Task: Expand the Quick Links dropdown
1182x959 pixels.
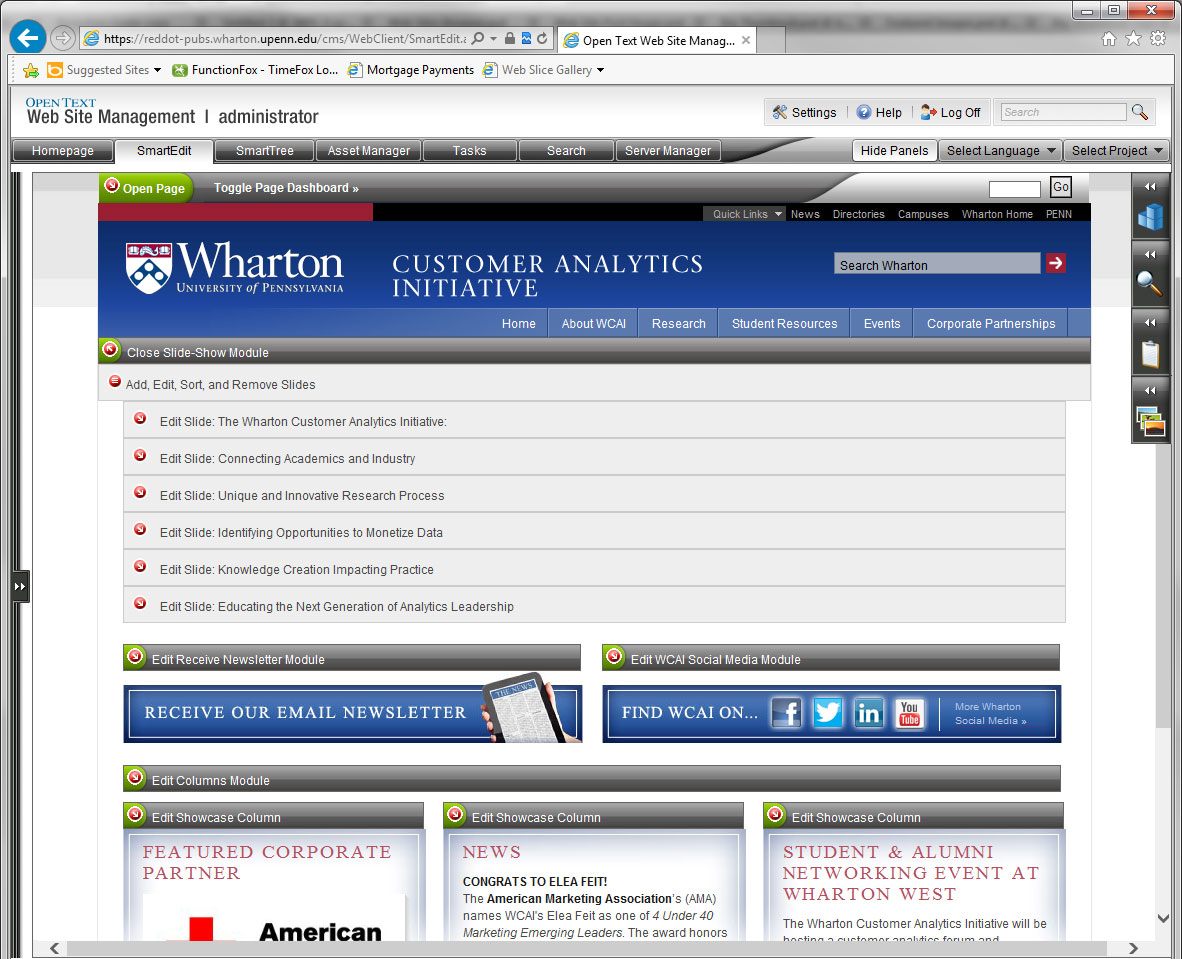Action: tap(745, 214)
